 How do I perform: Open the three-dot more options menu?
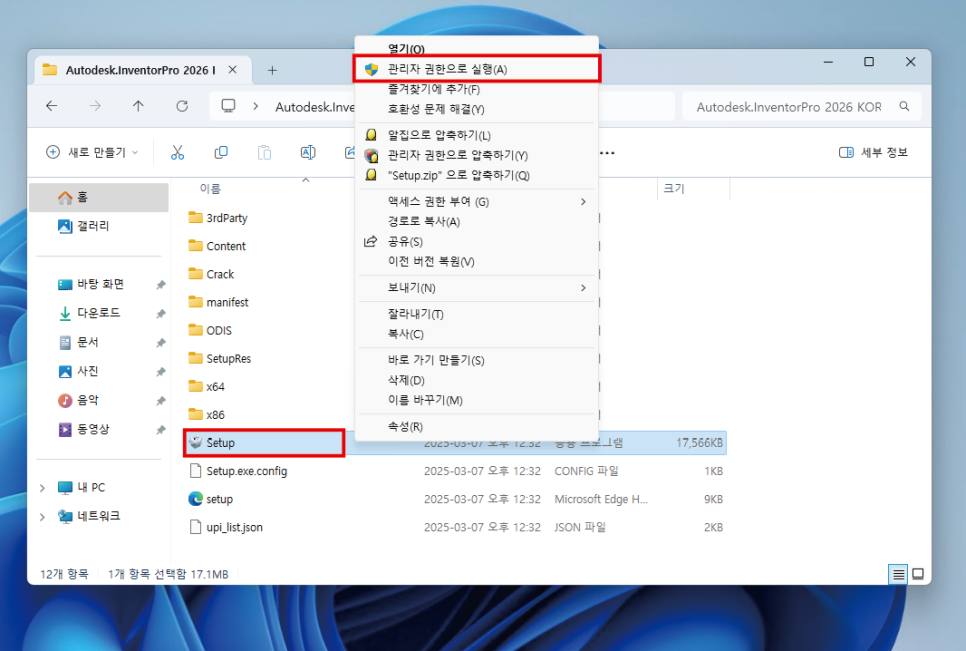(x=607, y=153)
